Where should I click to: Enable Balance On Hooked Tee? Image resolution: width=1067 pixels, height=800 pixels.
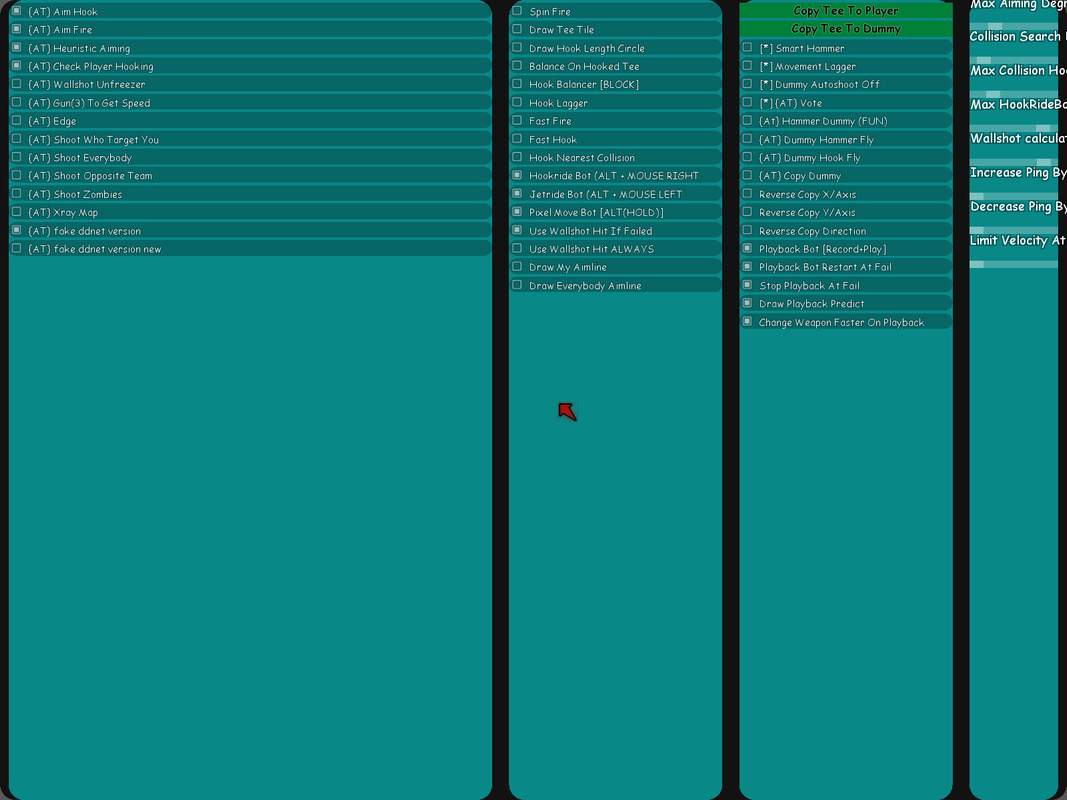517,66
